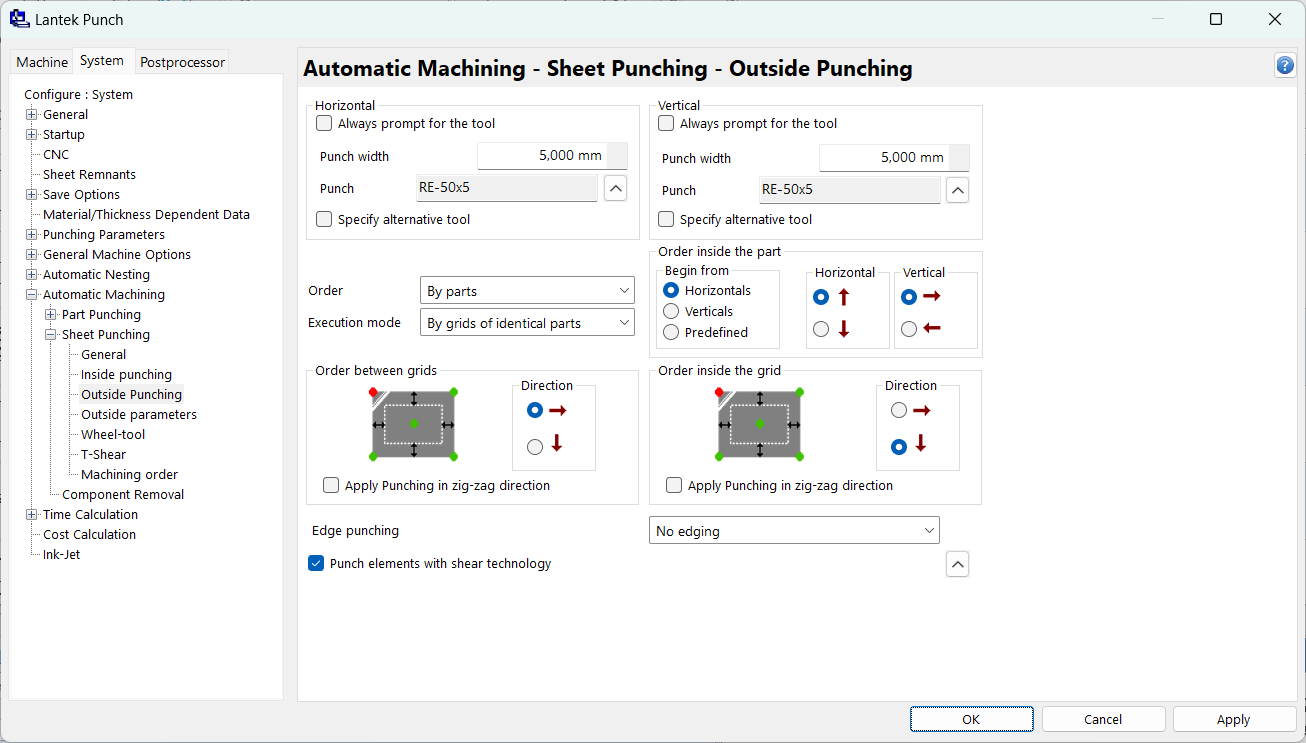
Task: Open the Execution mode dropdown
Action: coord(527,323)
